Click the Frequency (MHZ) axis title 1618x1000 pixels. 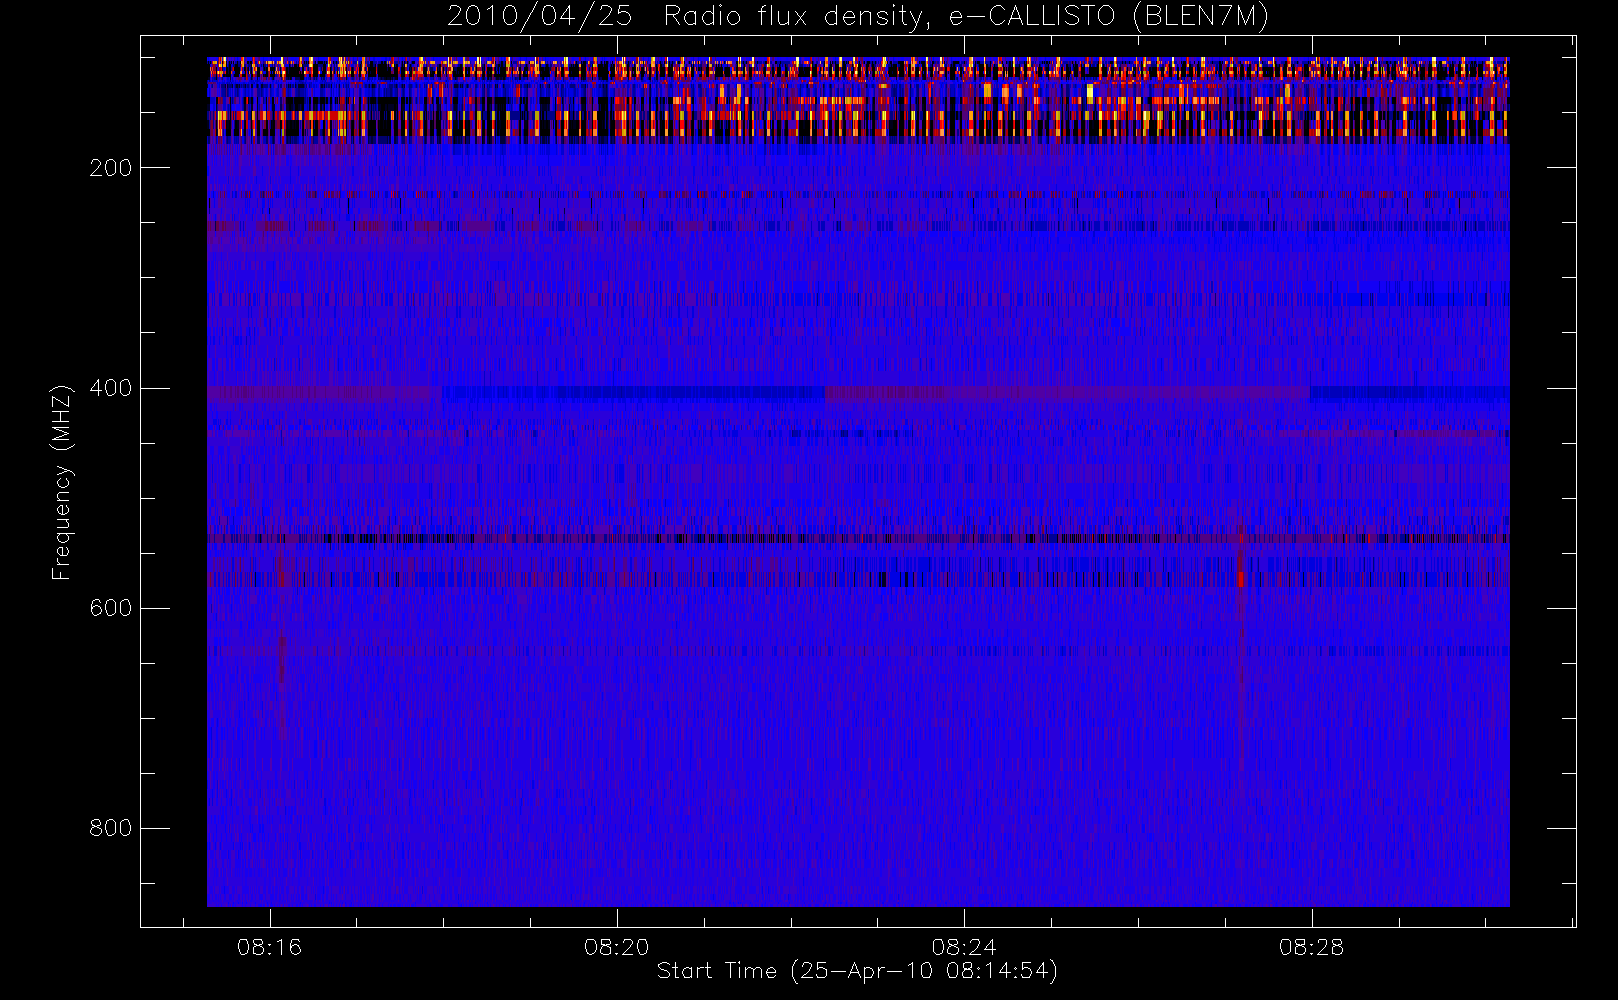[x=62, y=482]
